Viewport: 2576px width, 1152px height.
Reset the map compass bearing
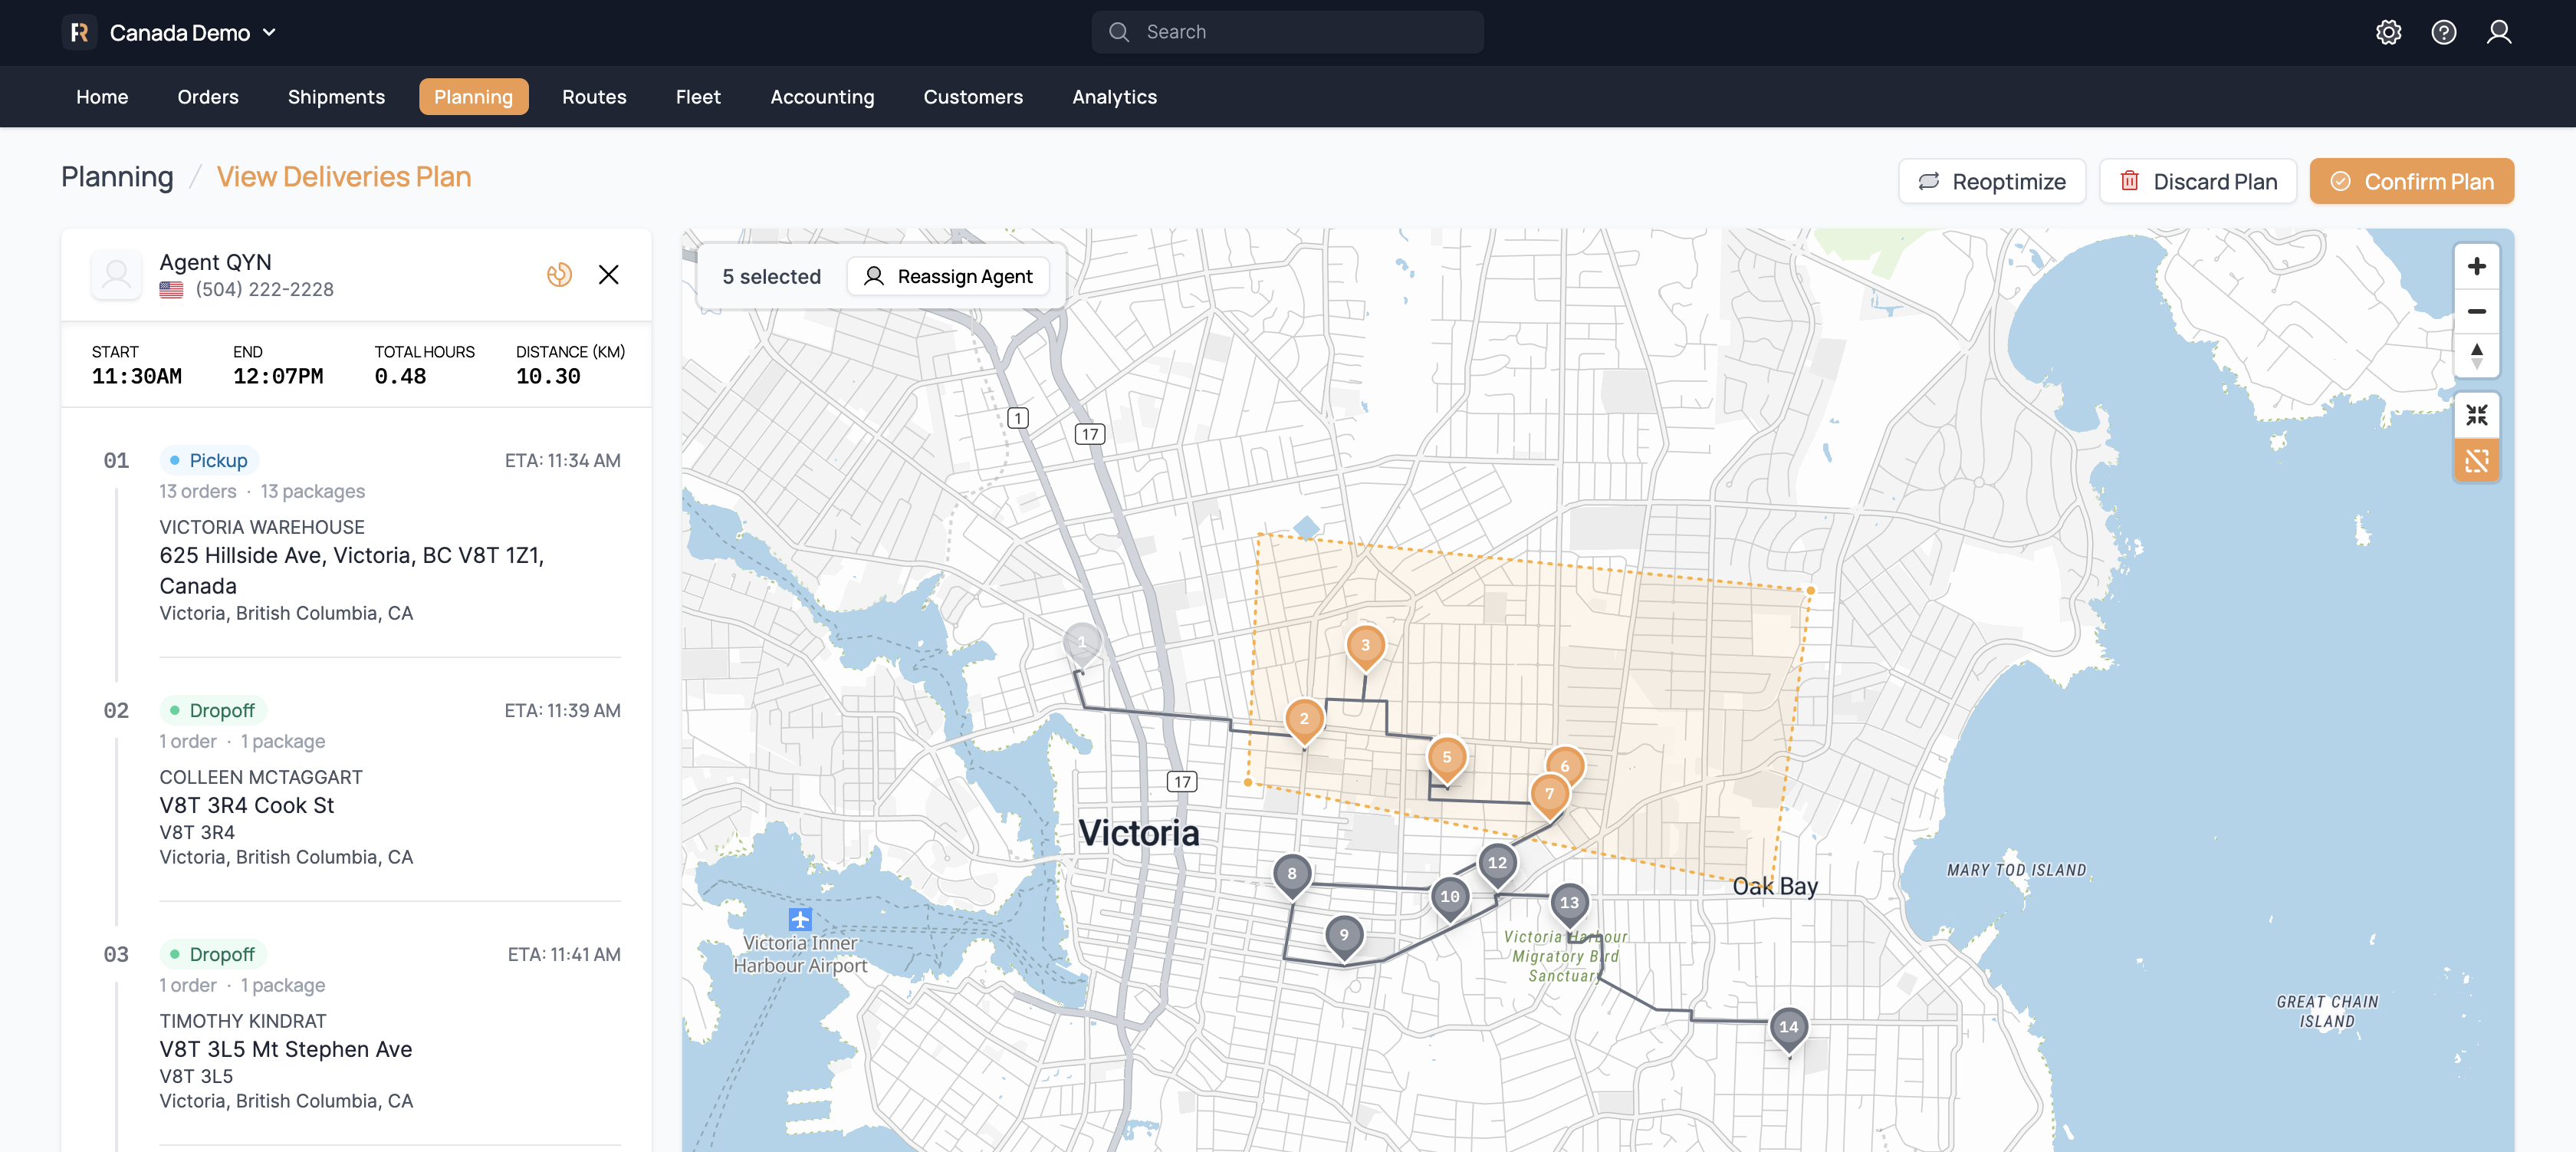pos(2476,355)
